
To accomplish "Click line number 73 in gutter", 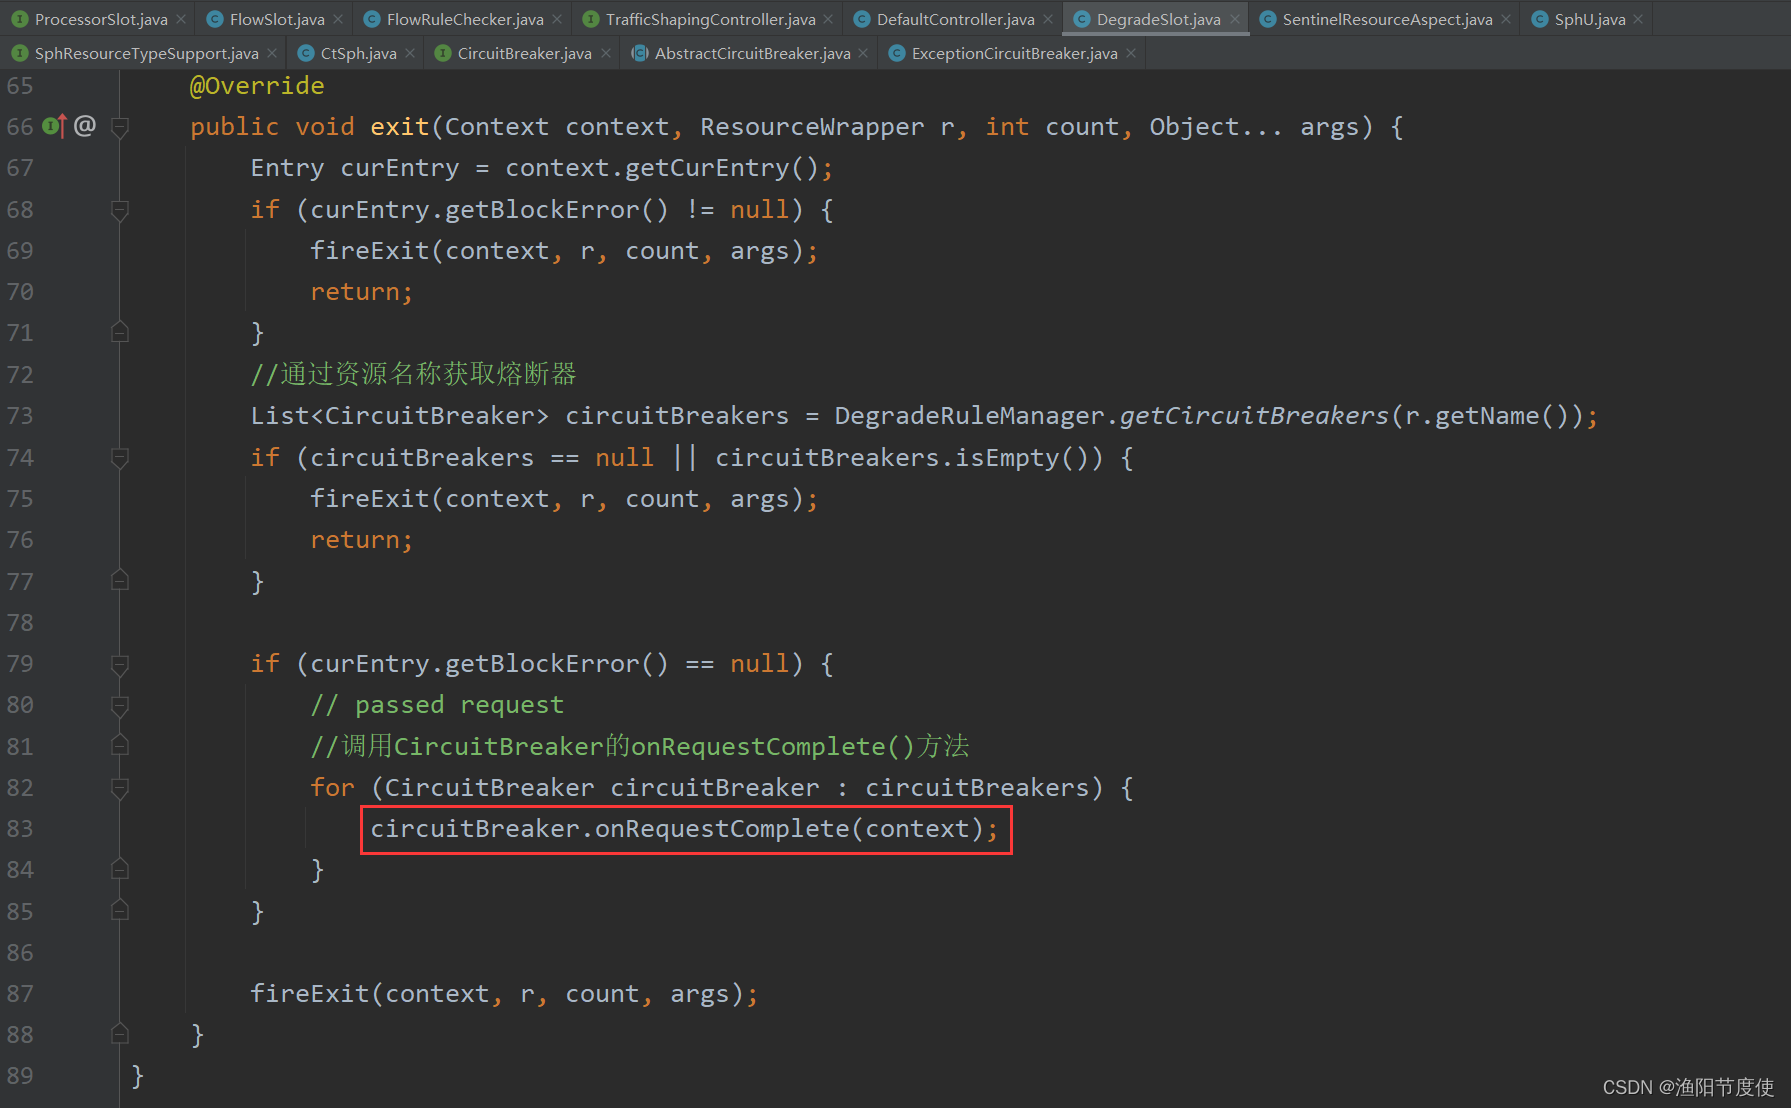I will [x=20, y=416].
